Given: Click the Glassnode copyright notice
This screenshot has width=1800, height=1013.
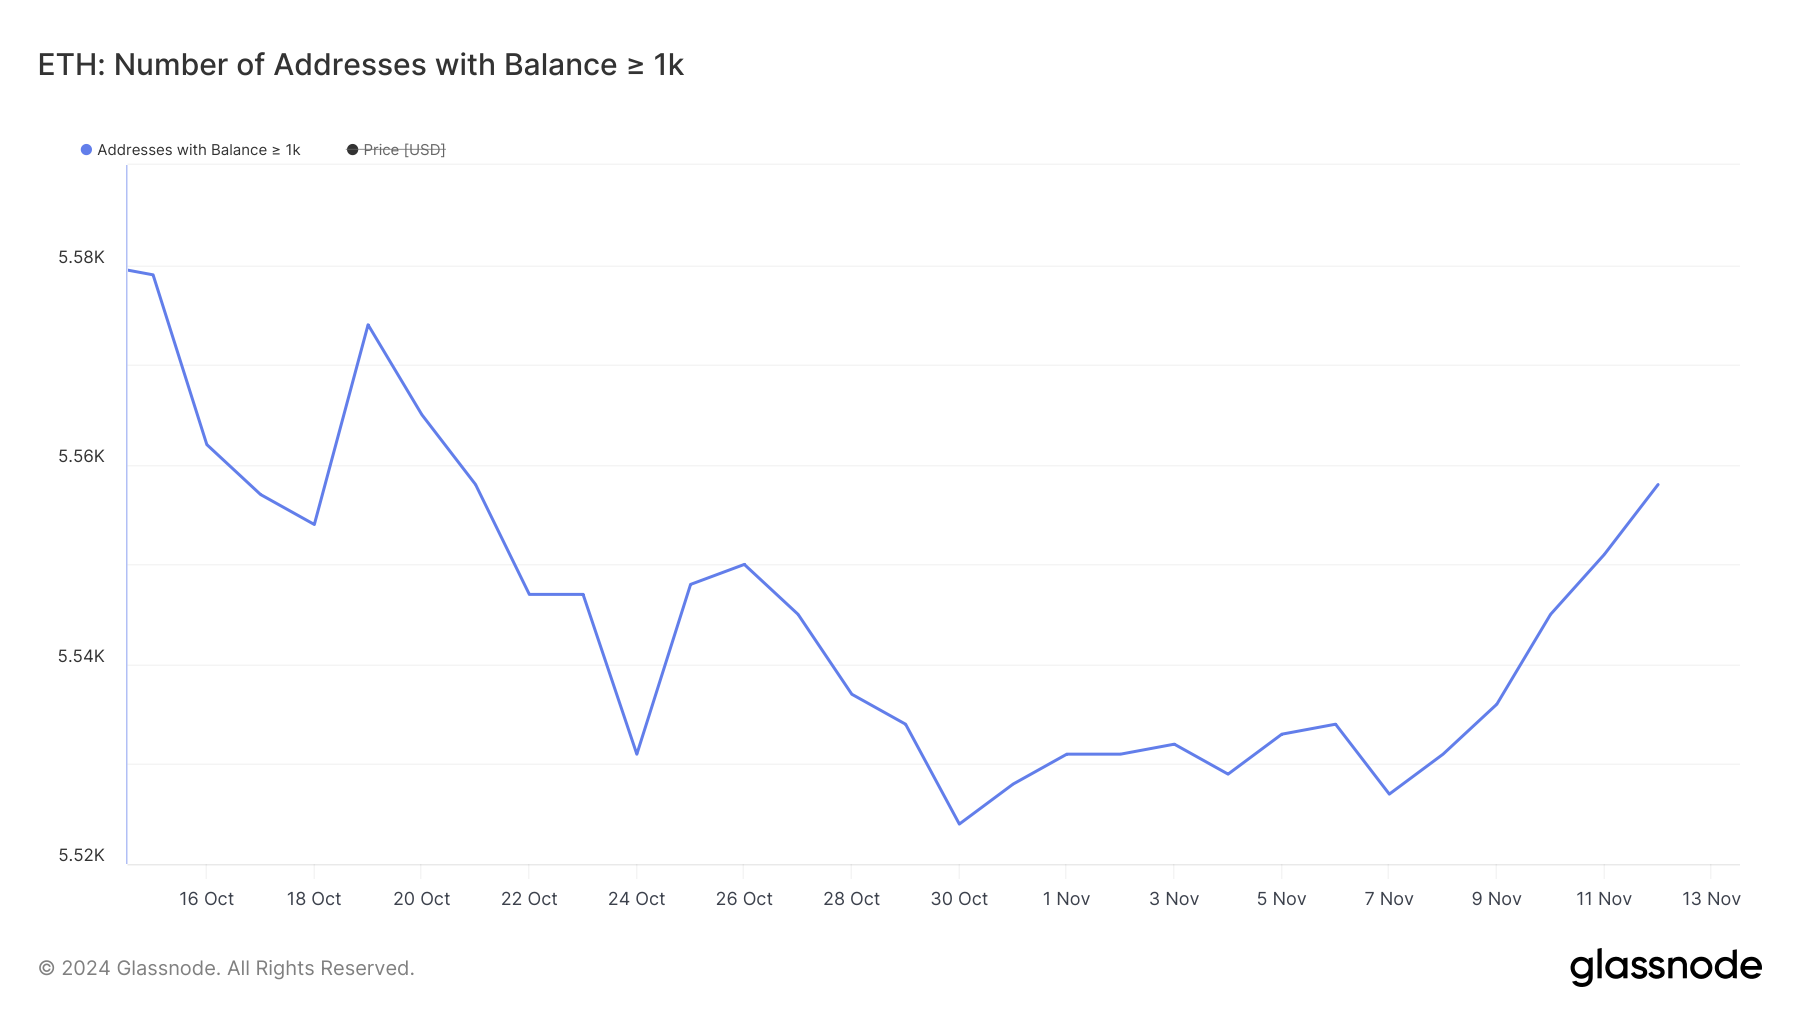Looking at the screenshot, I should click(226, 968).
